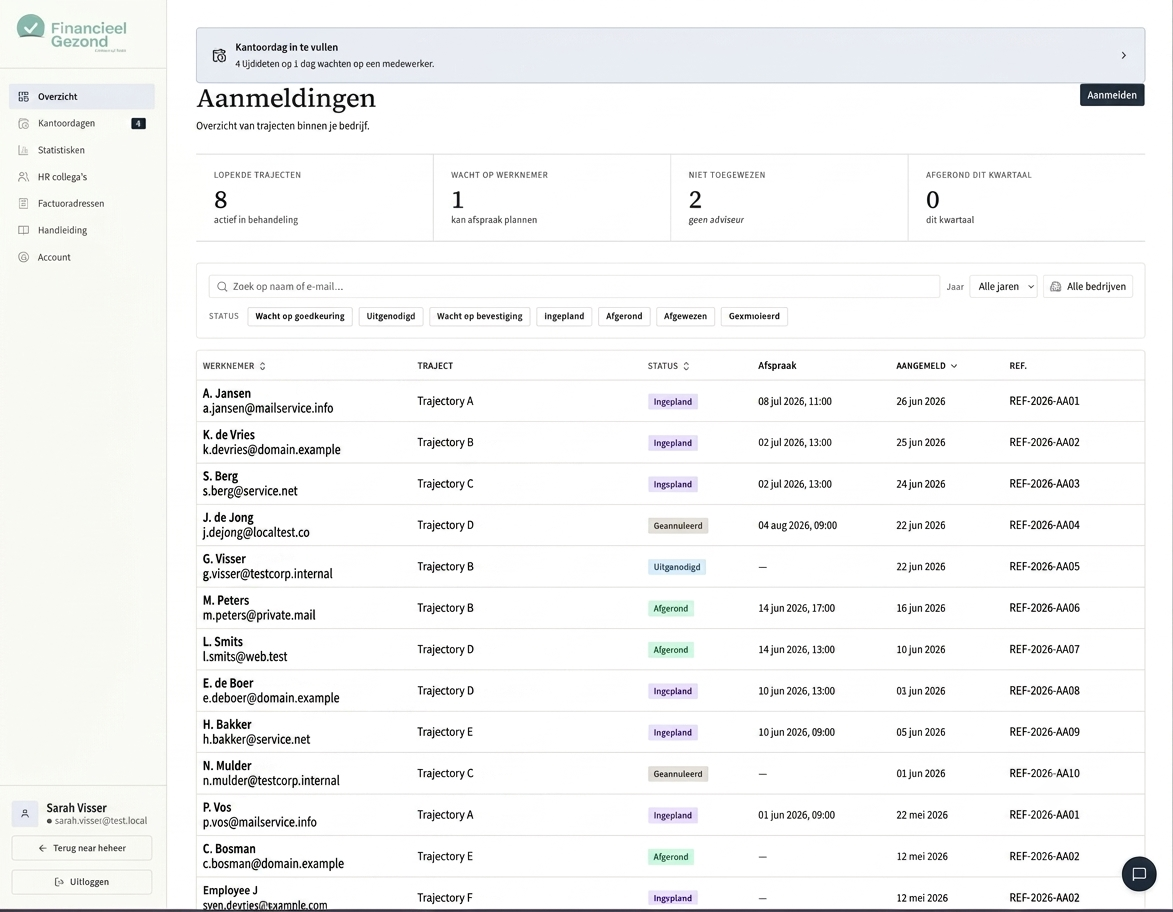Click n.mulder@testcorp.internal email
Image resolution: width=1173 pixels, height=912 pixels.
pyautogui.click(x=271, y=780)
